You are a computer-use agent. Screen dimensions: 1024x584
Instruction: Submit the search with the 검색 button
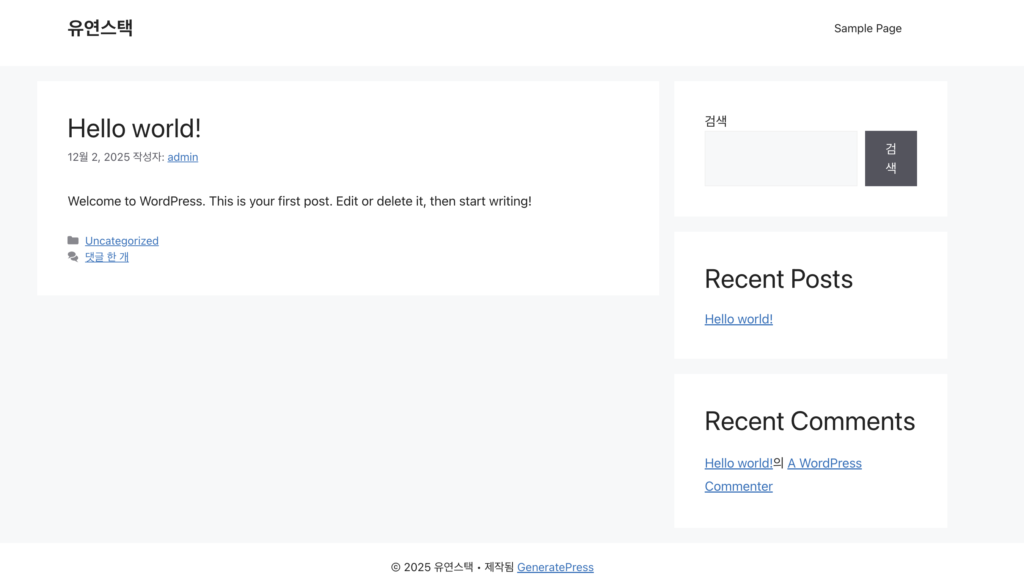[890, 158]
